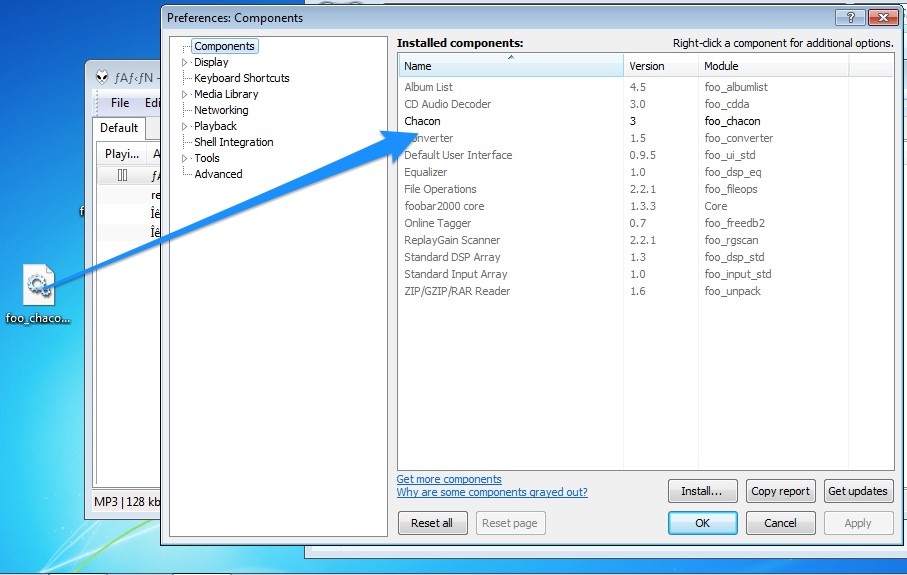Click version 0.9.5 in the components list

tap(642, 155)
